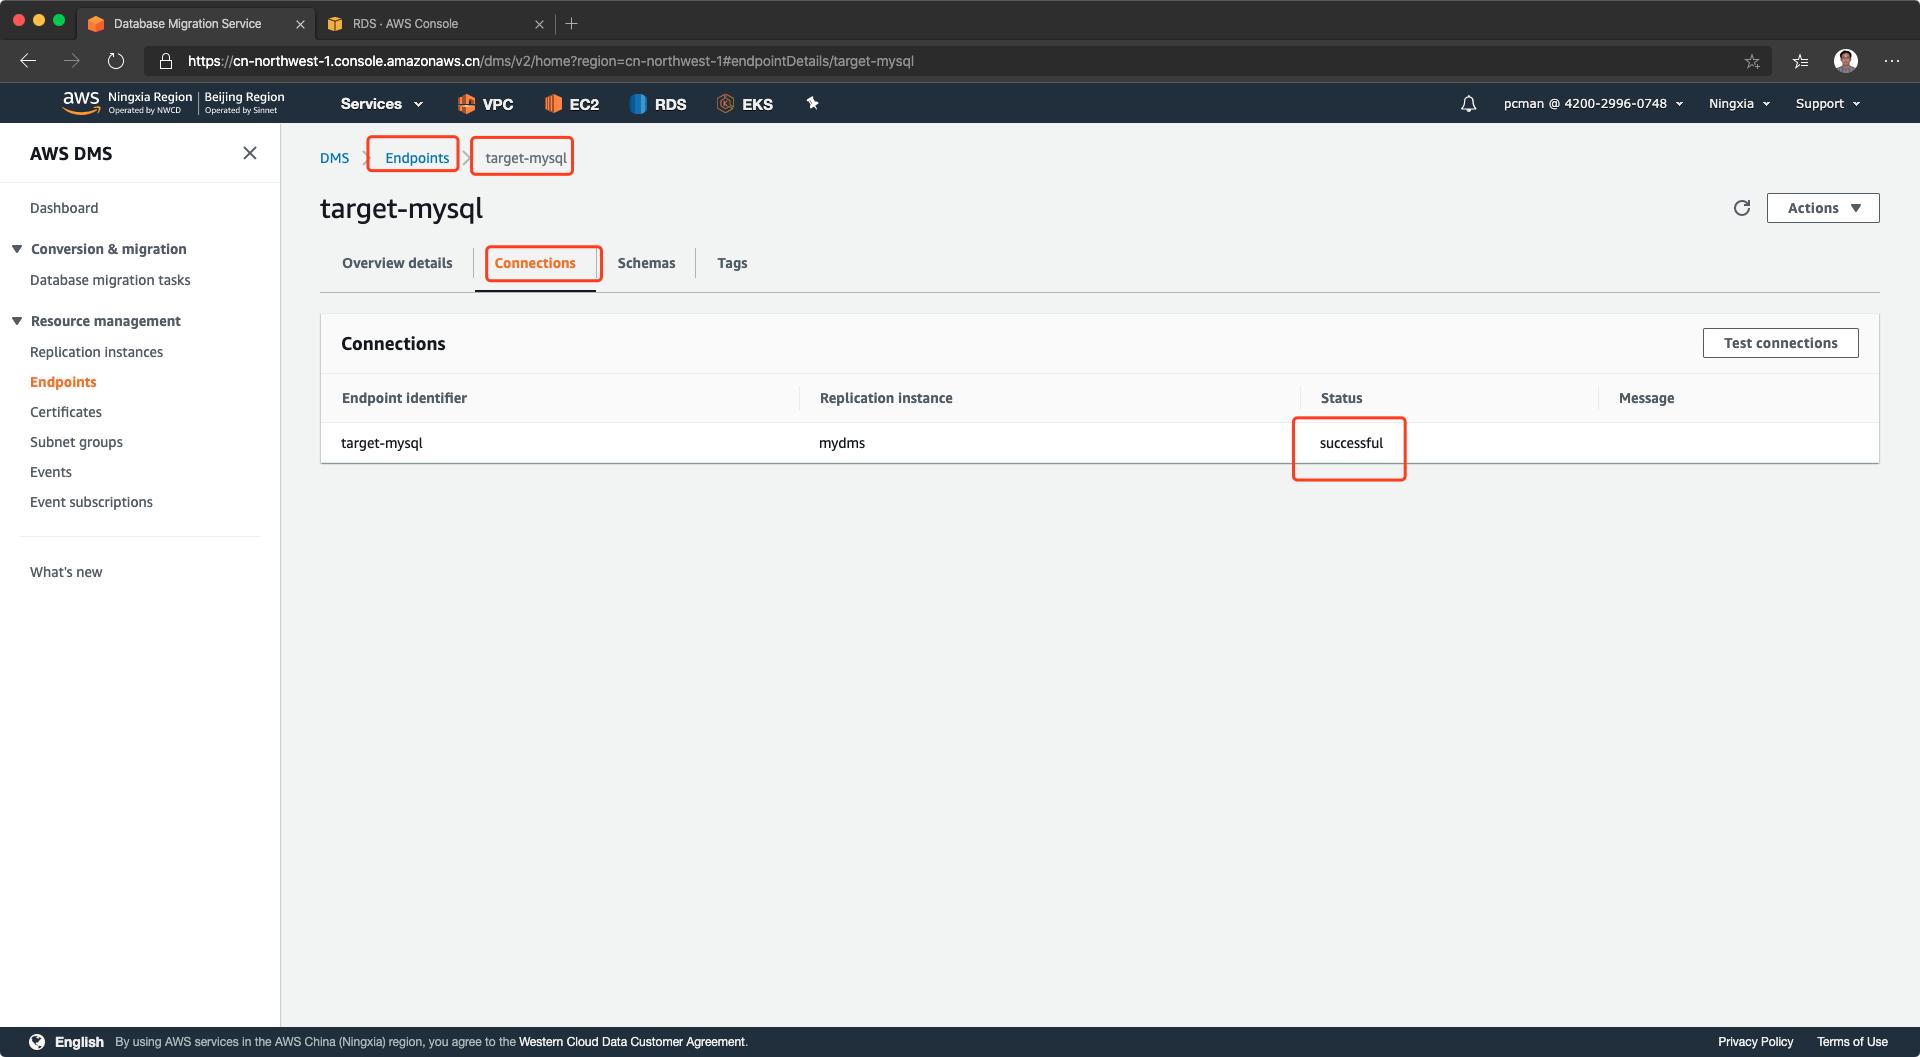Open the EC2 service shortcut
This screenshot has width=1920, height=1057.
click(572, 104)
